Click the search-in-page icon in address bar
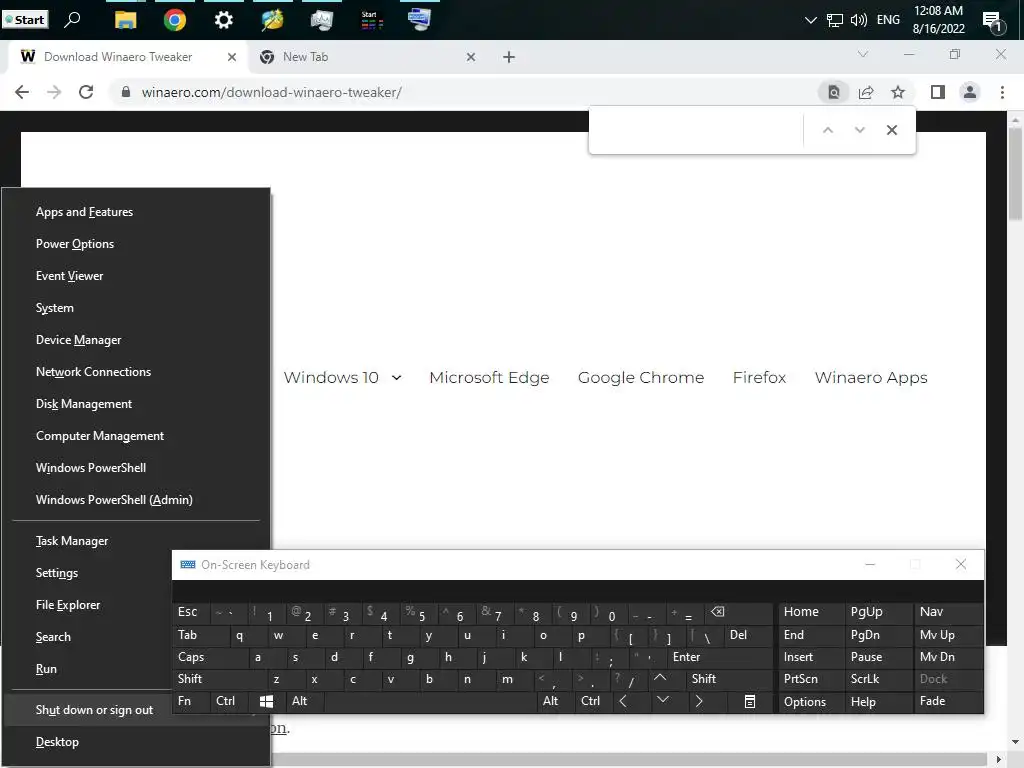This screenshot has height=768, width=1024. [x=834, y=92]
